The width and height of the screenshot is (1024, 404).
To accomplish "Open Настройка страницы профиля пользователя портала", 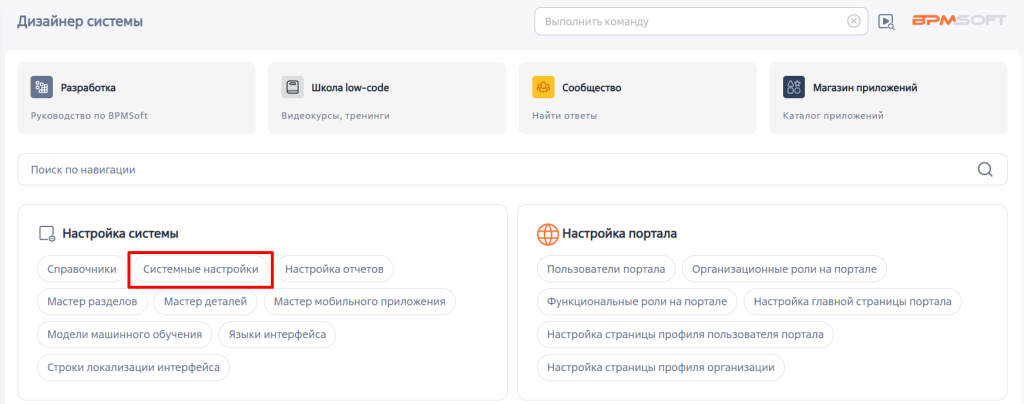I will pos(686,334).
